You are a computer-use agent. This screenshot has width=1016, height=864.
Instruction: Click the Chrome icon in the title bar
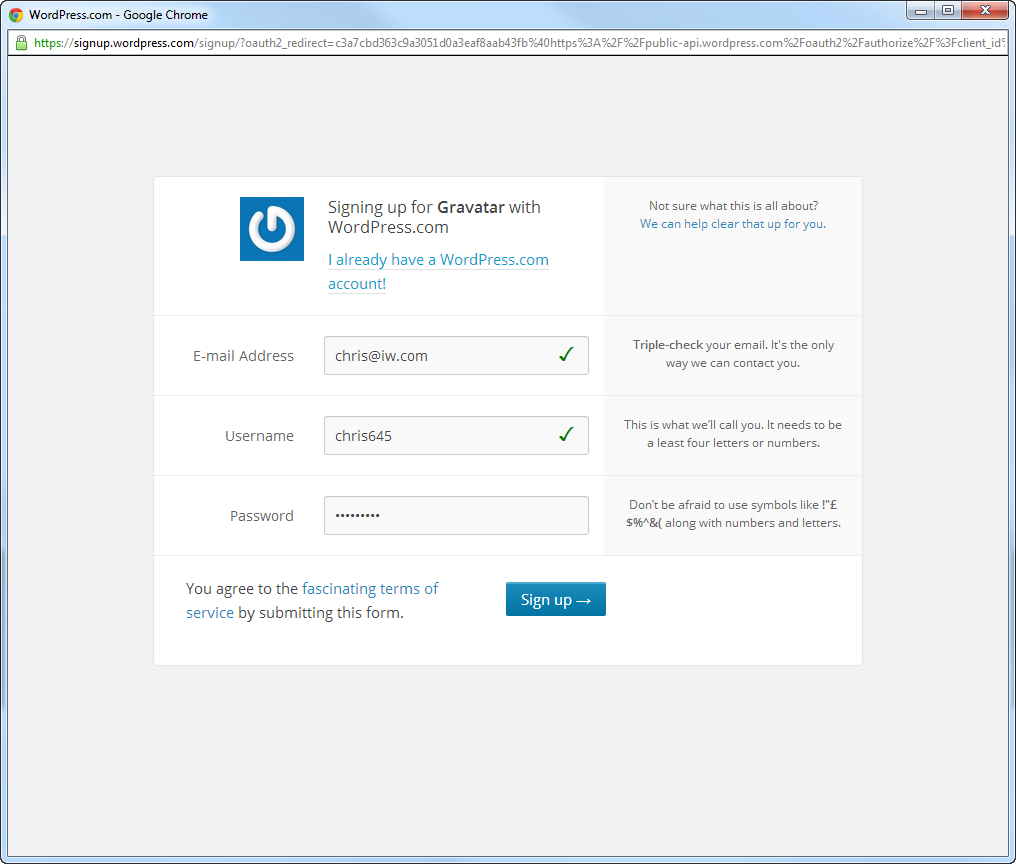pos(16,15)
